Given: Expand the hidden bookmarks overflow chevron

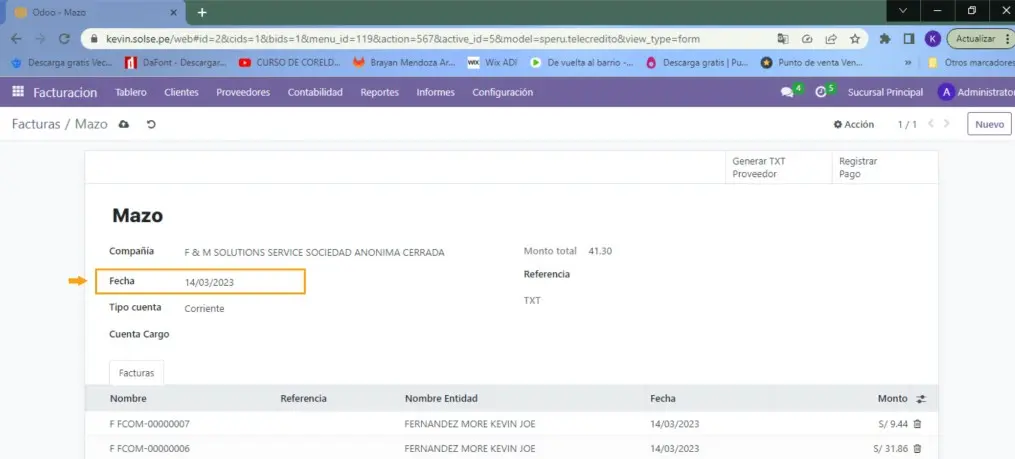Looking at the screenshot, I should (907, 62).
